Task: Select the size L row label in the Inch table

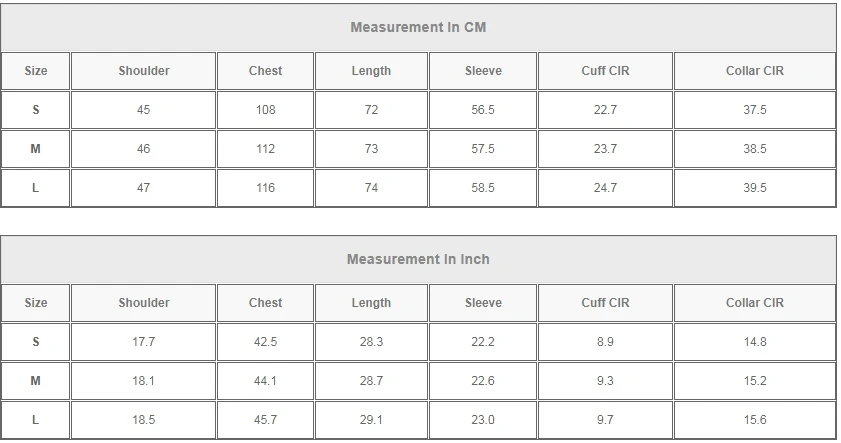Action: click(x=36, y=420)
